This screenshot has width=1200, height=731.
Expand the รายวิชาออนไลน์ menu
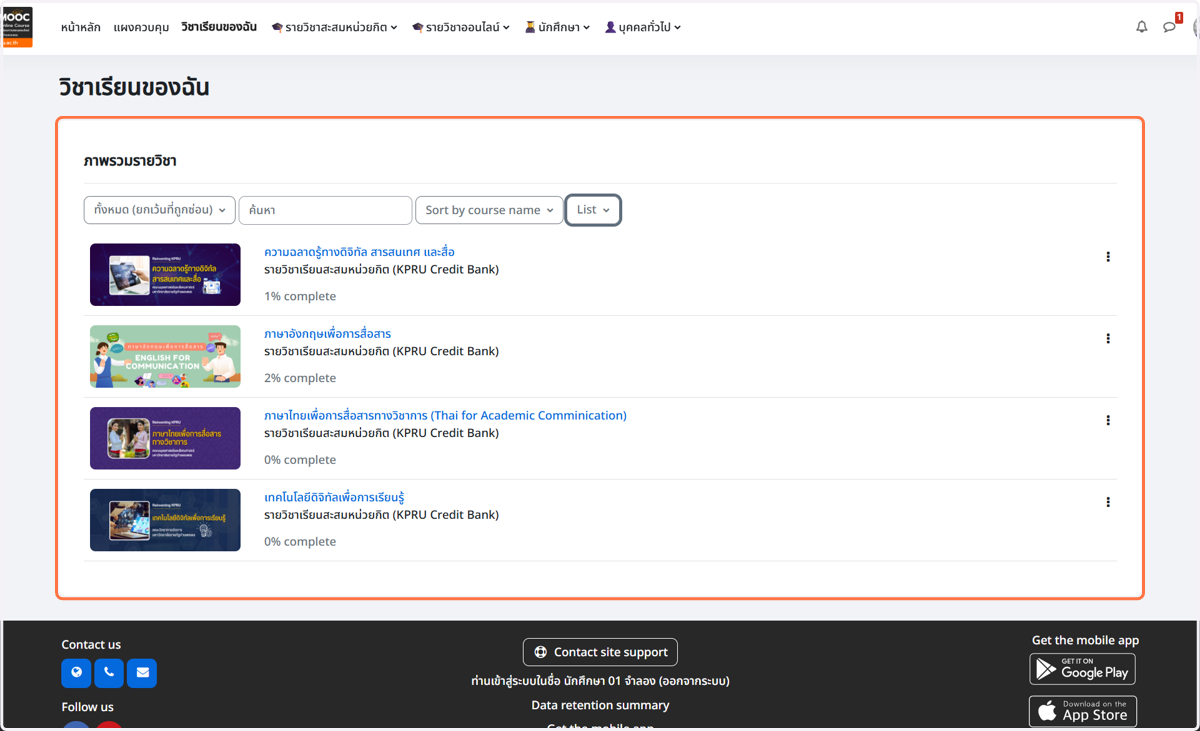click(x=461, y=27)
